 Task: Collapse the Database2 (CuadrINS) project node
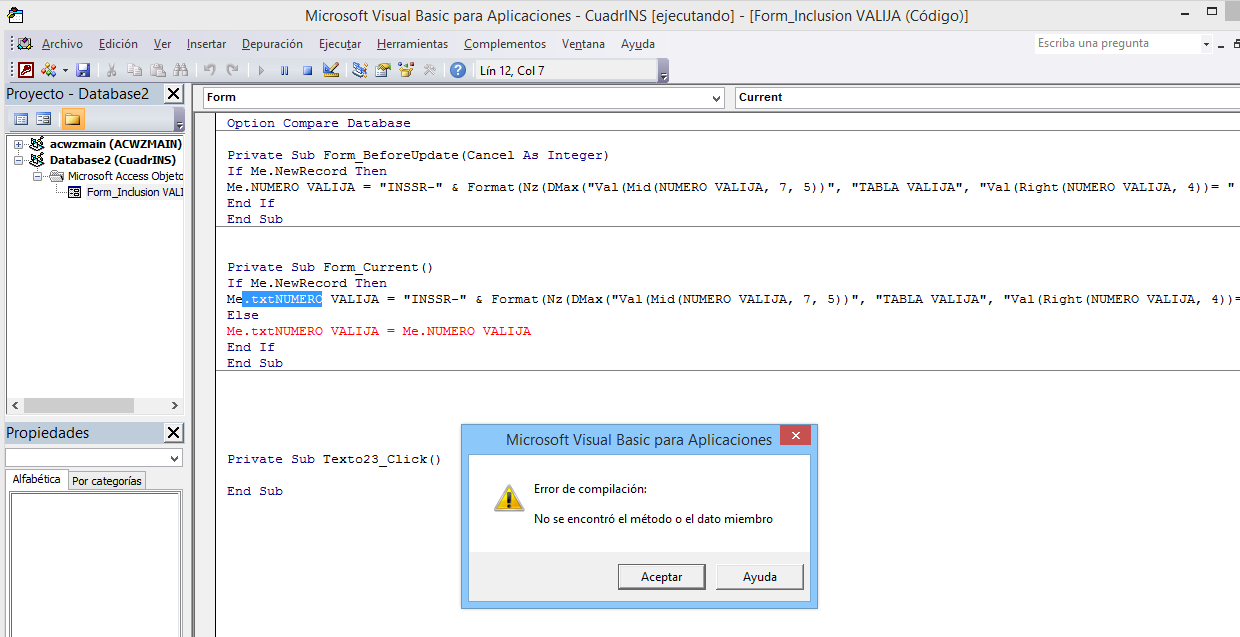pos(19,160)
